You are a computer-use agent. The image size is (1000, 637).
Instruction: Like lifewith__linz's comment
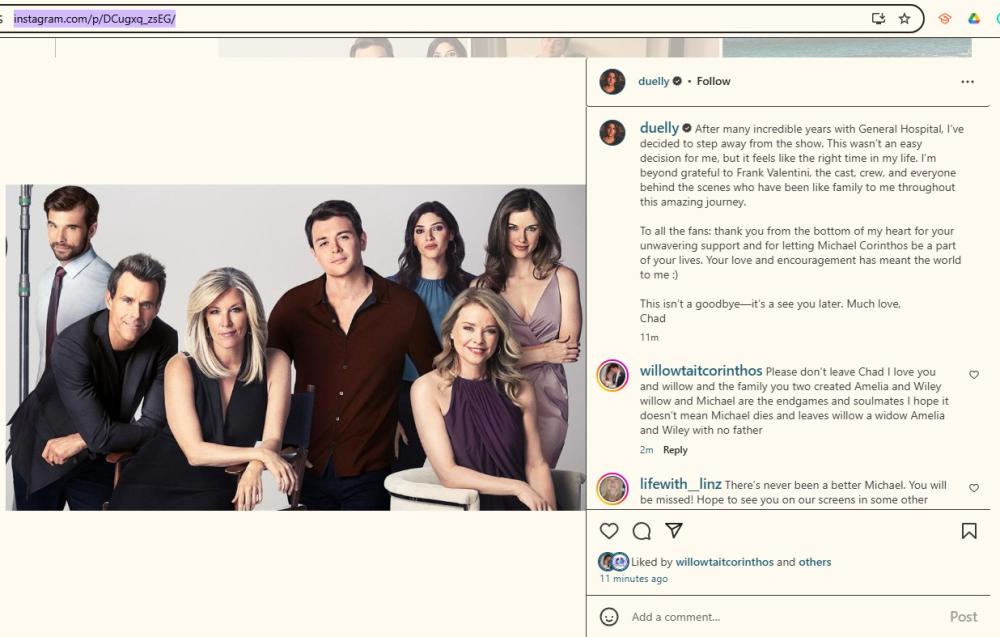pos(974,488)
